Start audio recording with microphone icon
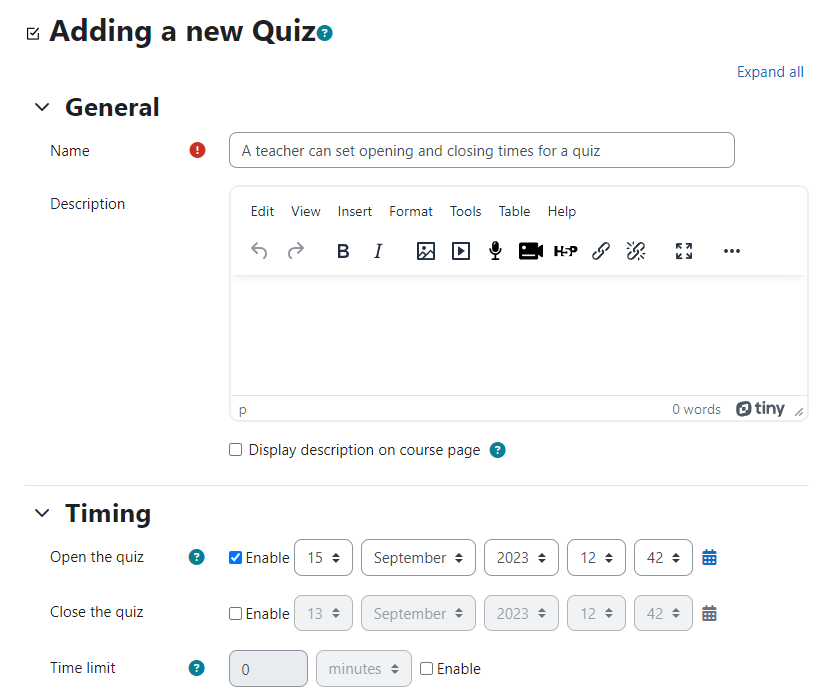 point(495,251)
